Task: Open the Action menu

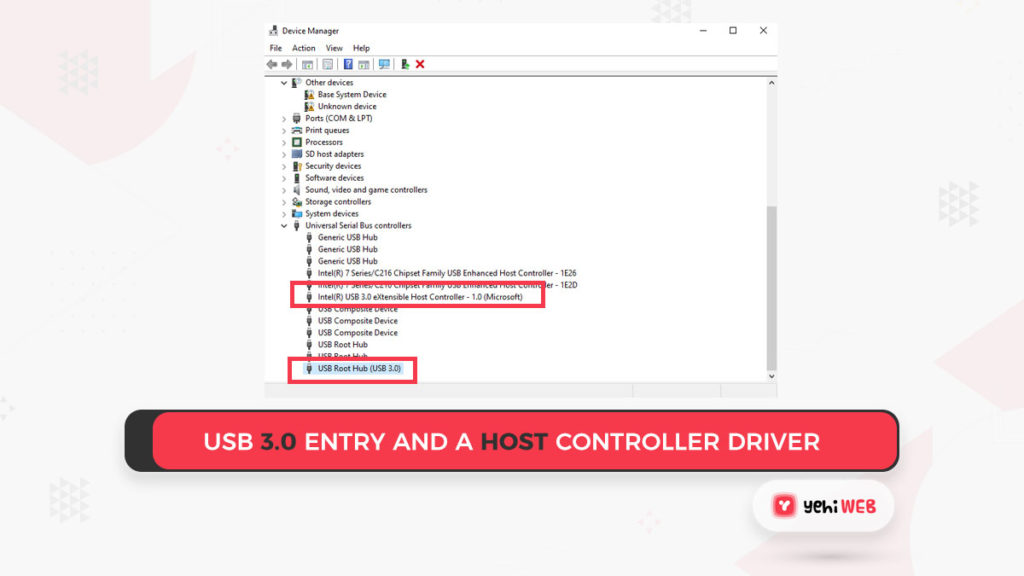Action: tap(304, 48)
